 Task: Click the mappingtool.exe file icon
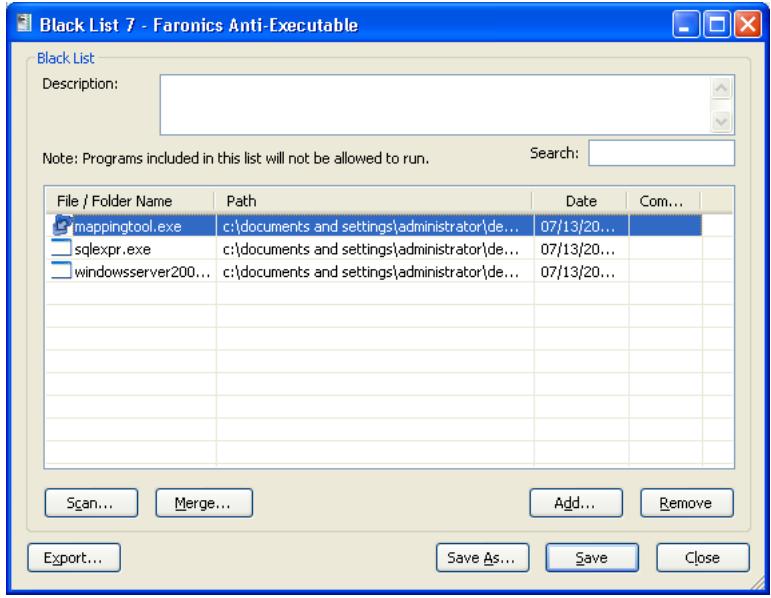click(62, 226)
